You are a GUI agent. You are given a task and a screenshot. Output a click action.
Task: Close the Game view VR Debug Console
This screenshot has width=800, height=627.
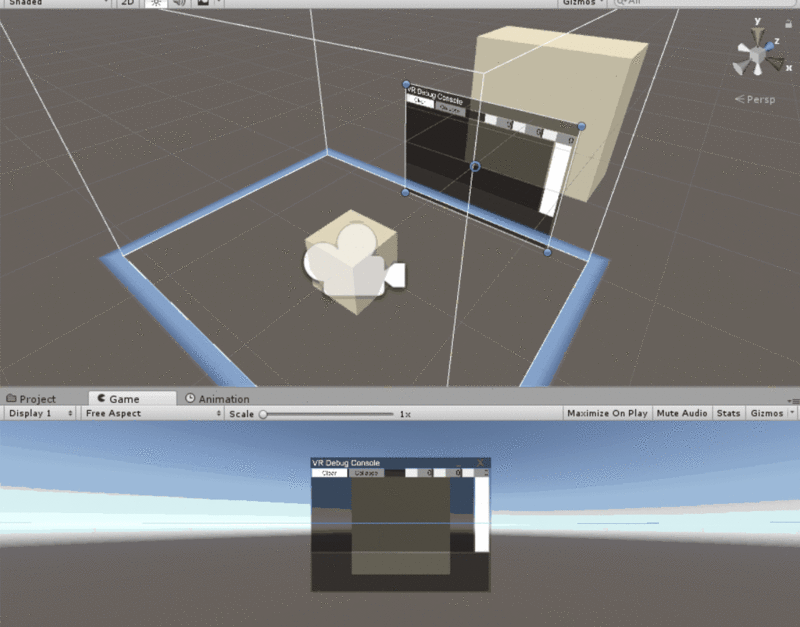(480, 463)
